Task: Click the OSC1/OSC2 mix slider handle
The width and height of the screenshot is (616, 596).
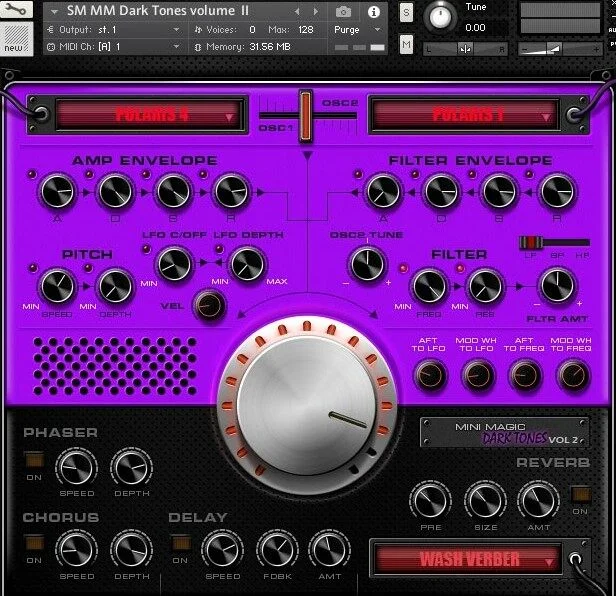Action: pyautogui.click(x=305, y=116)
